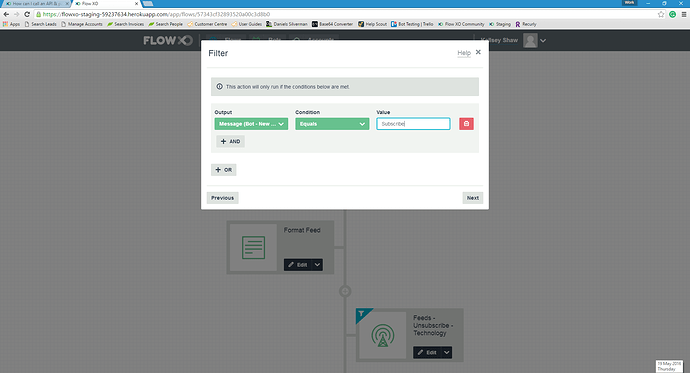Go to the Next step
Screen dimensions: 690x373
point(473,198)
